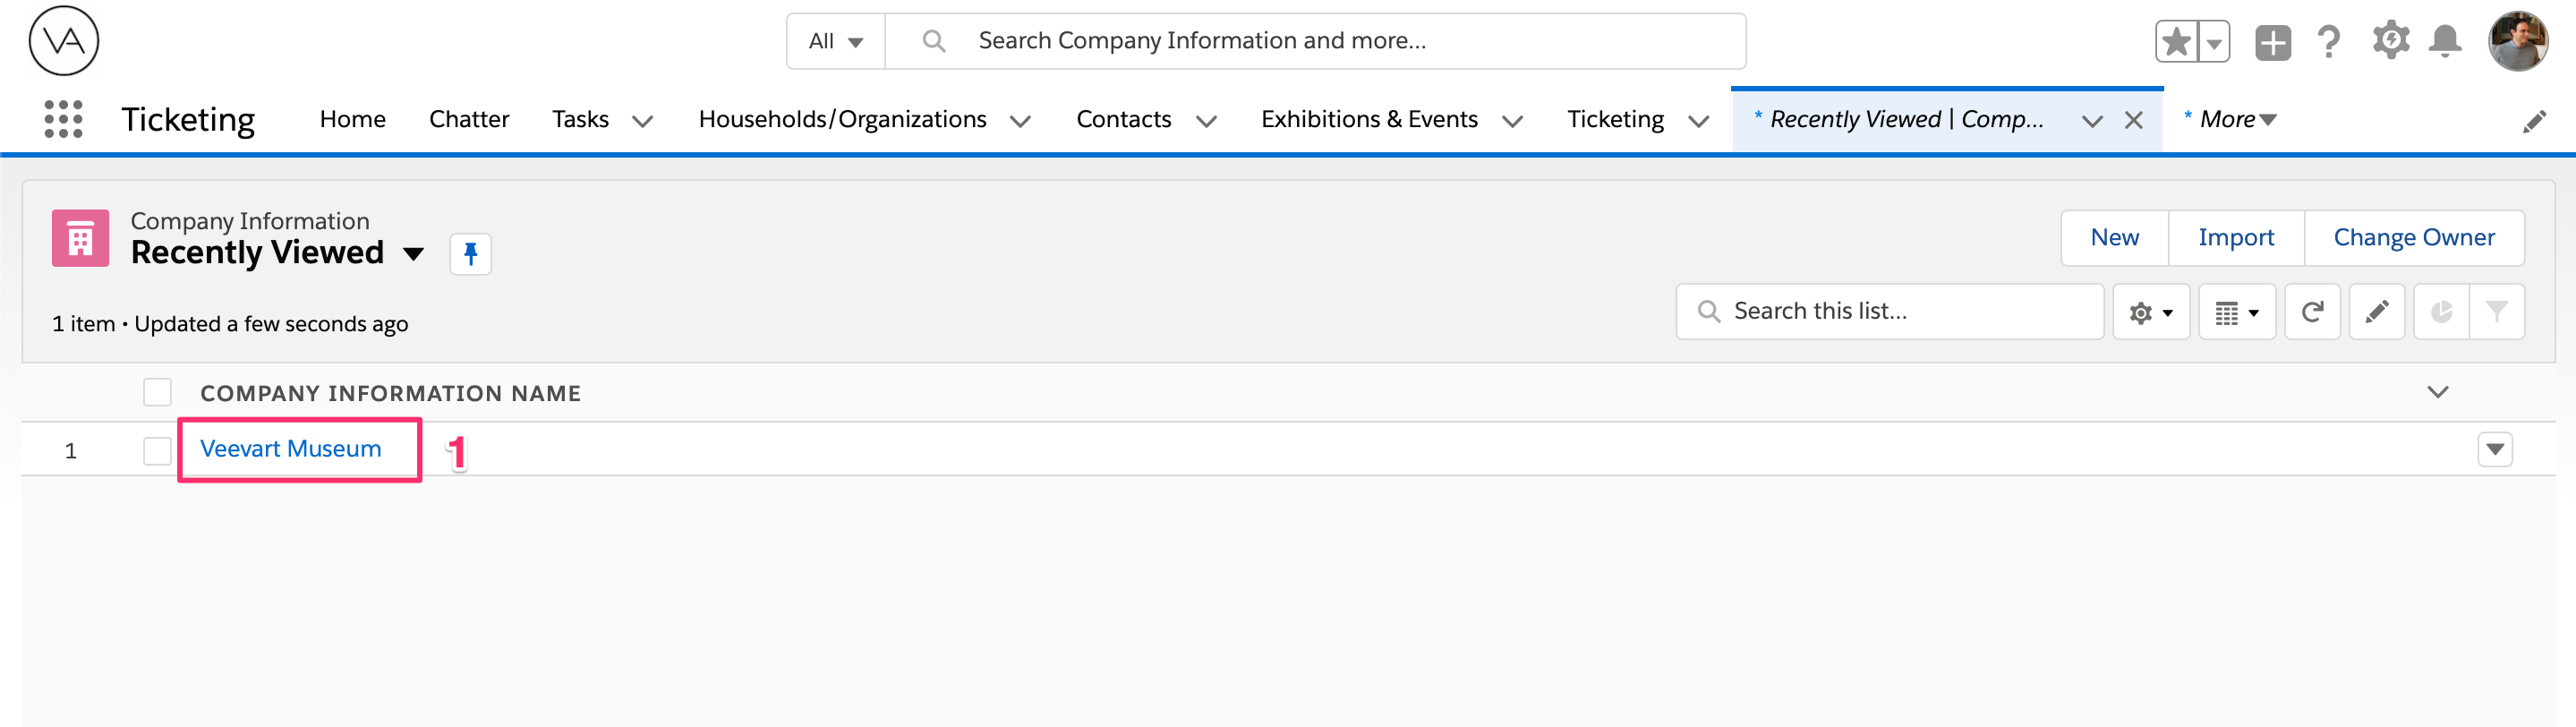The width and height of the screenshot is (2576, 727).
Task: Click the New button
Action: click(x=2114, y=237)
